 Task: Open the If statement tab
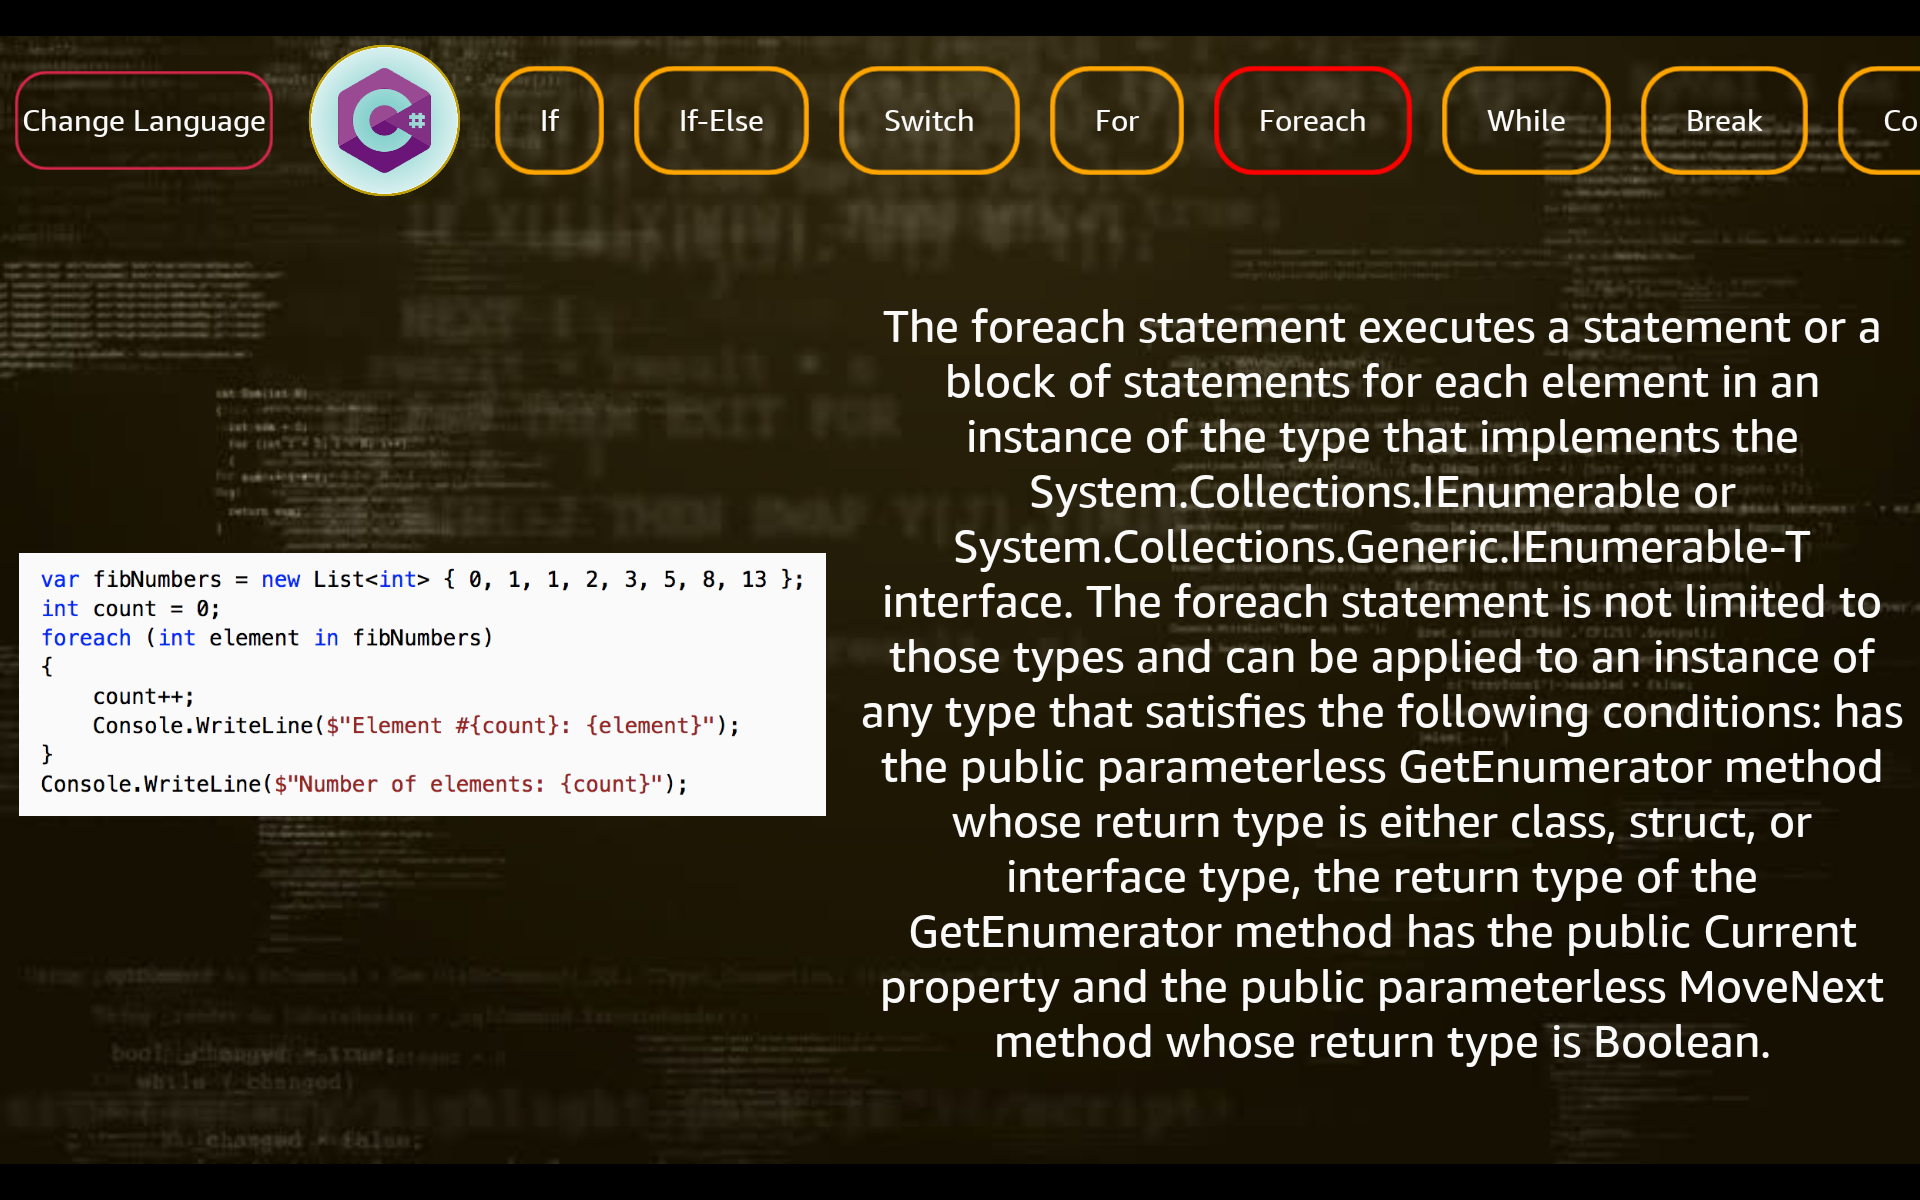tap(549, 121)
